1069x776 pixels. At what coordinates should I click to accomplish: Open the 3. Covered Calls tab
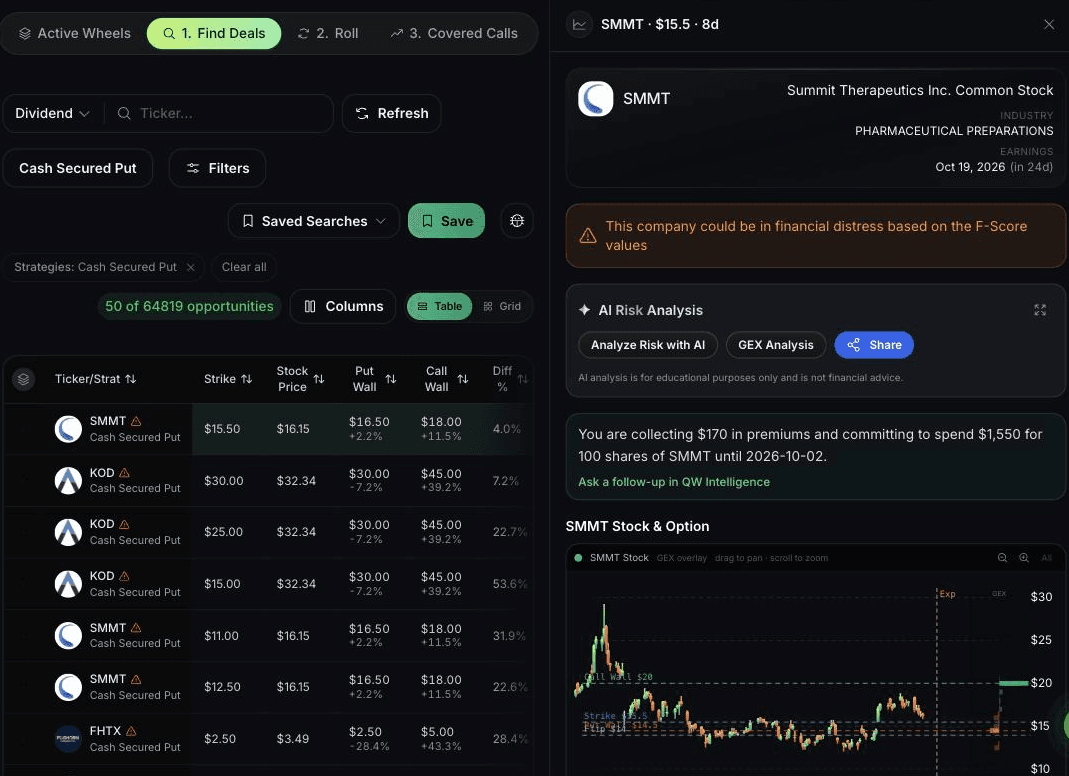click(454, 33)
